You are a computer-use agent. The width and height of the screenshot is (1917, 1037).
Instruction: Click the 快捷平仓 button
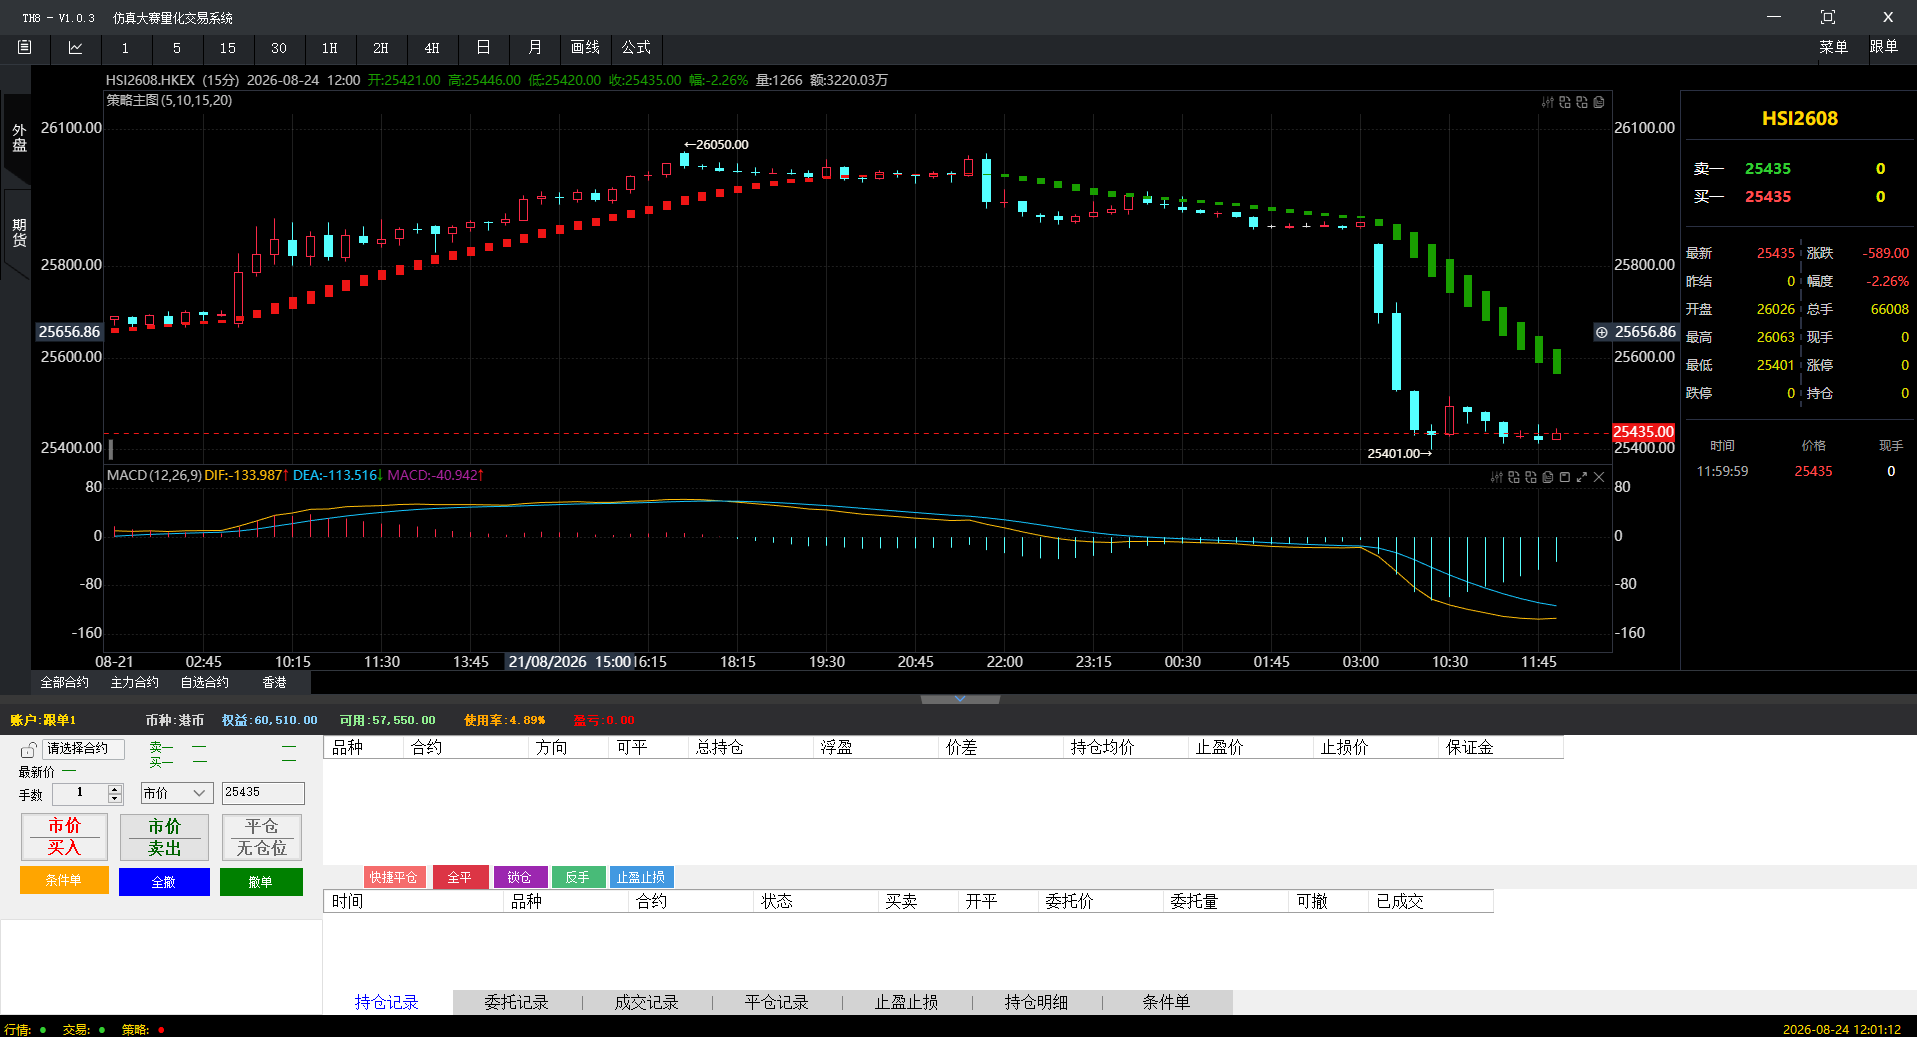[x=394, y=877]
